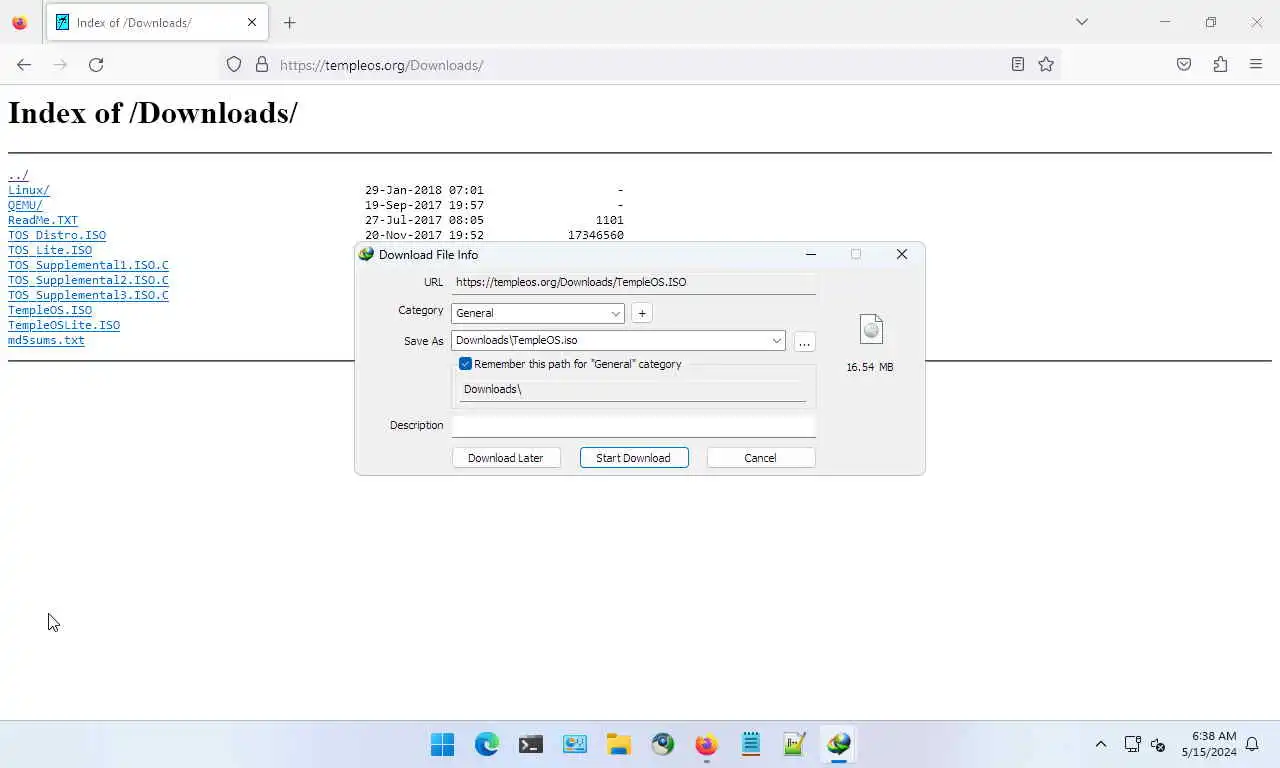Open the volume muted tray icon
Image resolution: width=1280 pixels, height=768 pixels.
click(x=1158, y=744)
